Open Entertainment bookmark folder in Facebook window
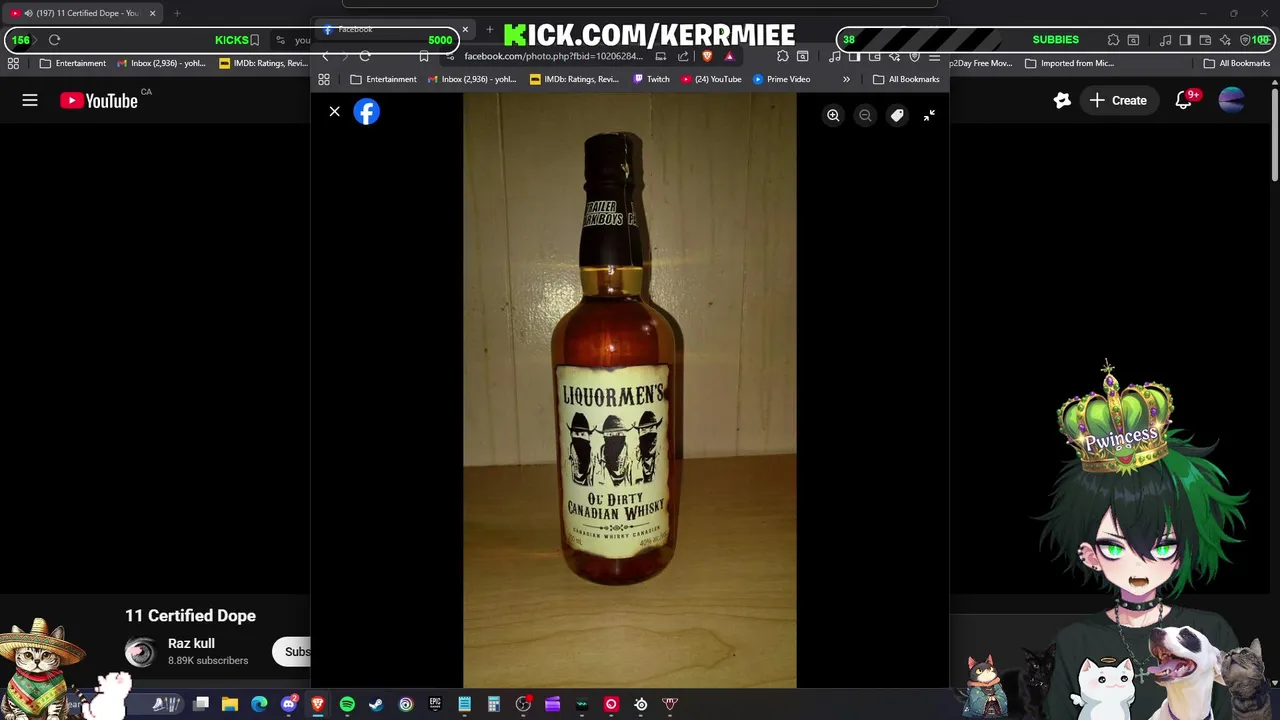The height and width of the screenshot is (720, 1280). (x=383, y=79)
